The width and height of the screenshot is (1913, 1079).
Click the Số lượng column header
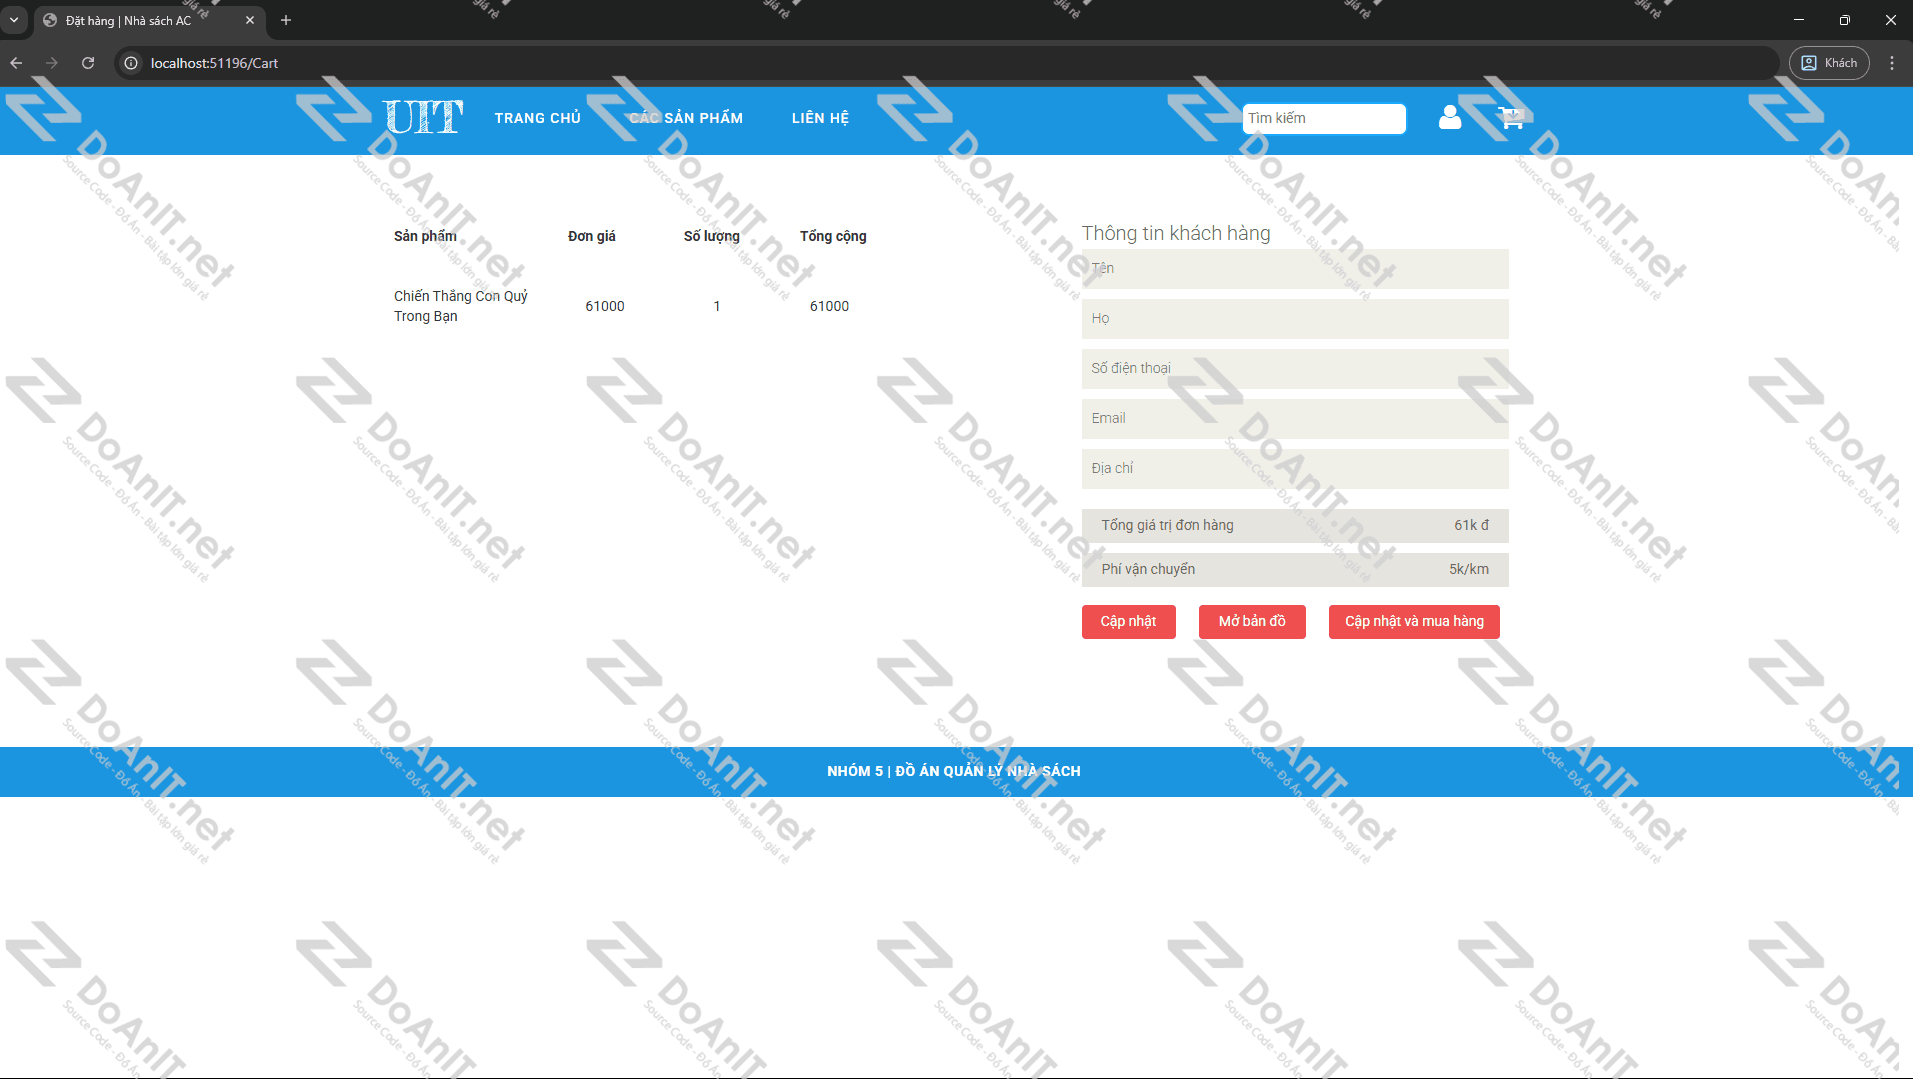712,236
